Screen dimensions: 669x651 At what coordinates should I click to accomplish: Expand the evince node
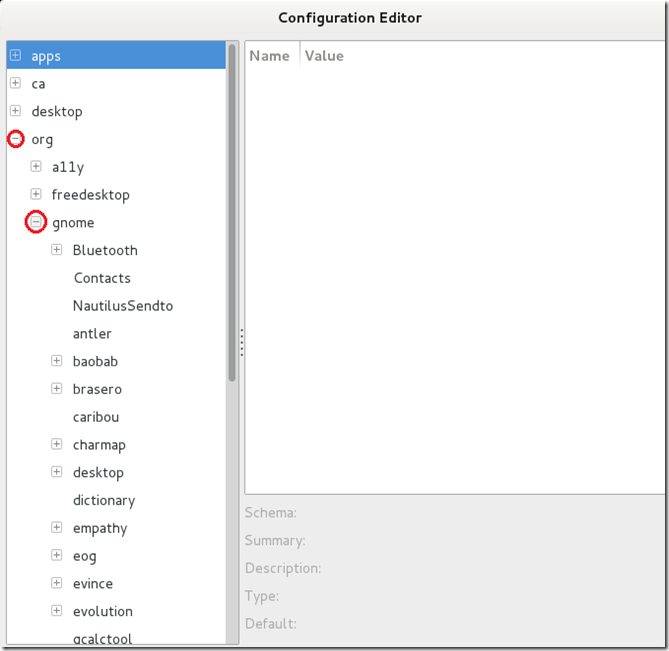click(56, 582)
